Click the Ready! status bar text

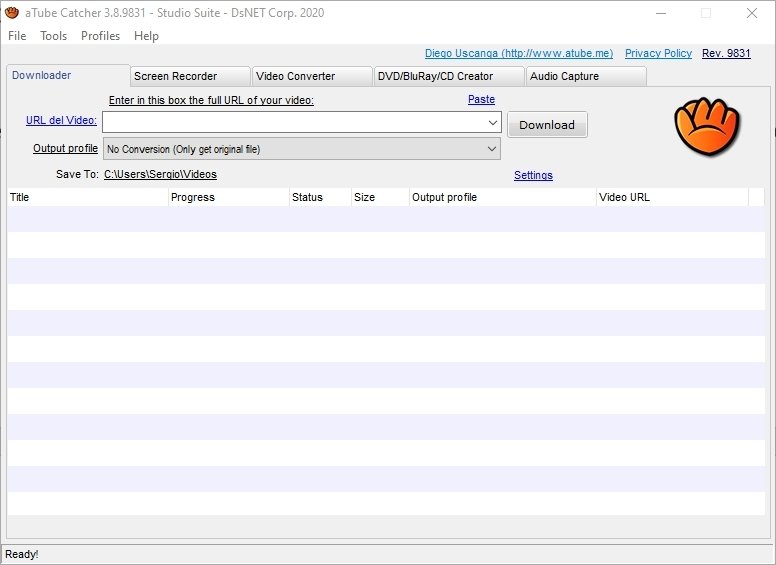click(22, 554)
